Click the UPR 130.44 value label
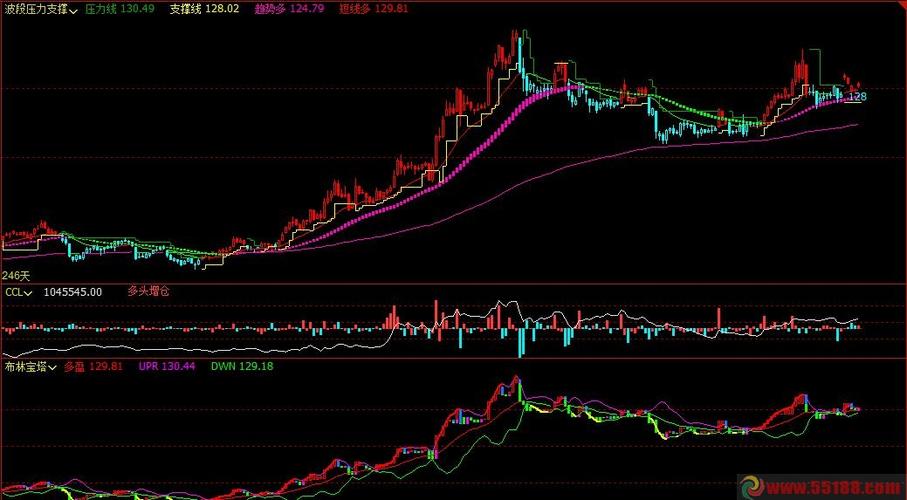Viewport: 907px width, 500px height. point(168,366)
